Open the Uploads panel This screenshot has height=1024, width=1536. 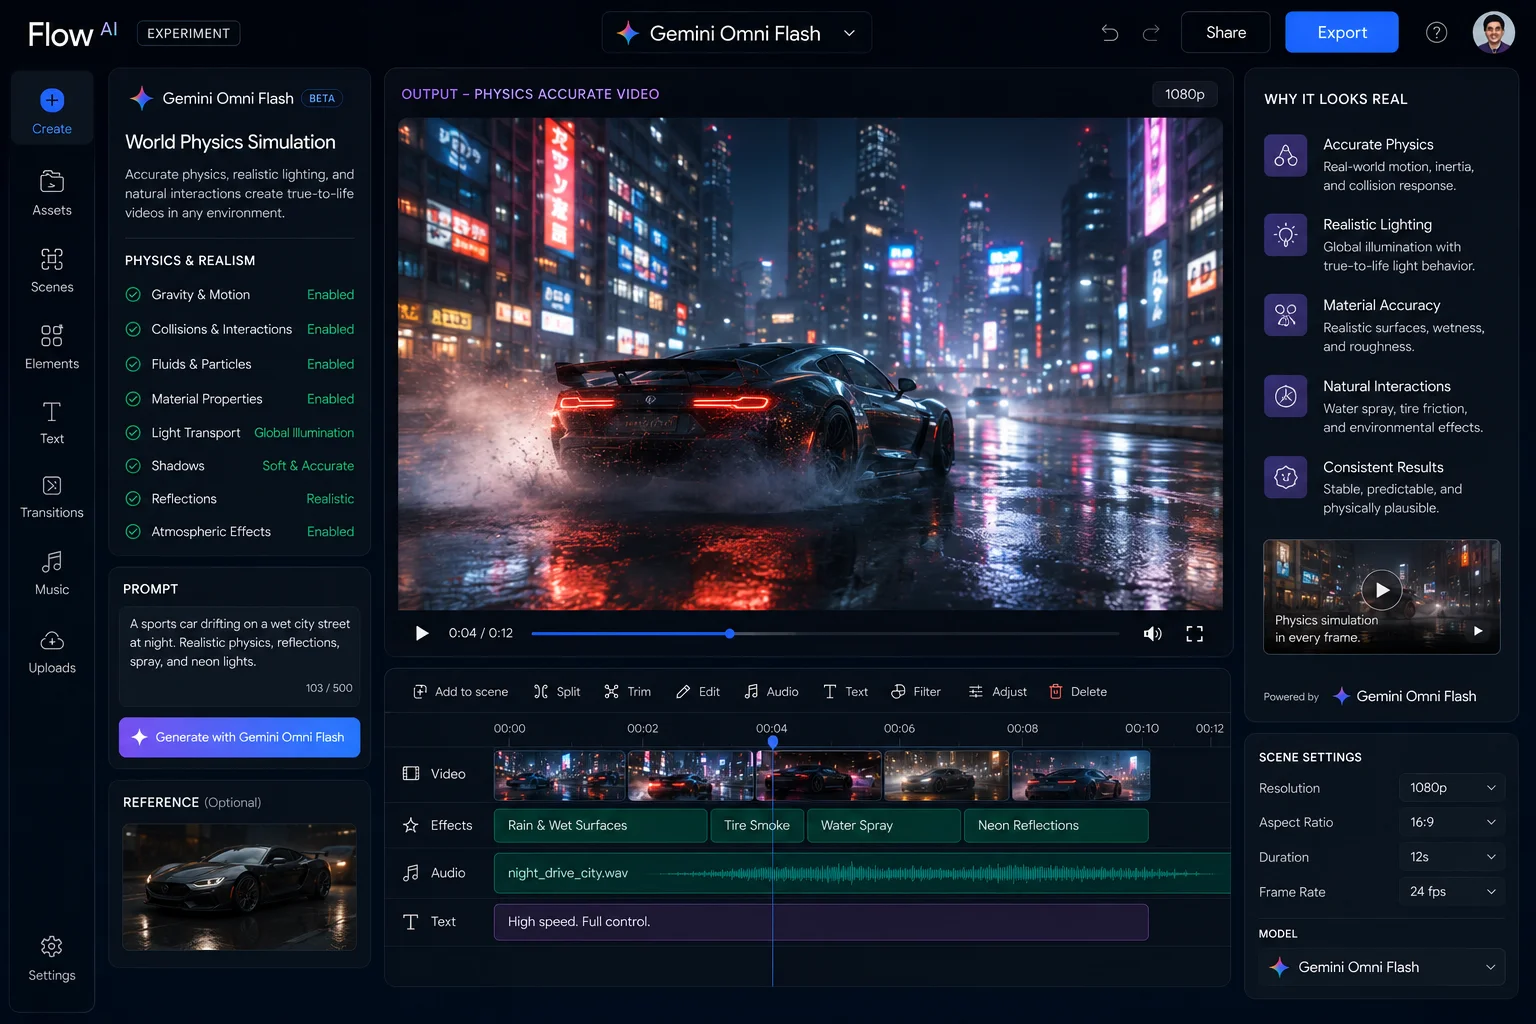pyautogui.click(x=52, y=651)
